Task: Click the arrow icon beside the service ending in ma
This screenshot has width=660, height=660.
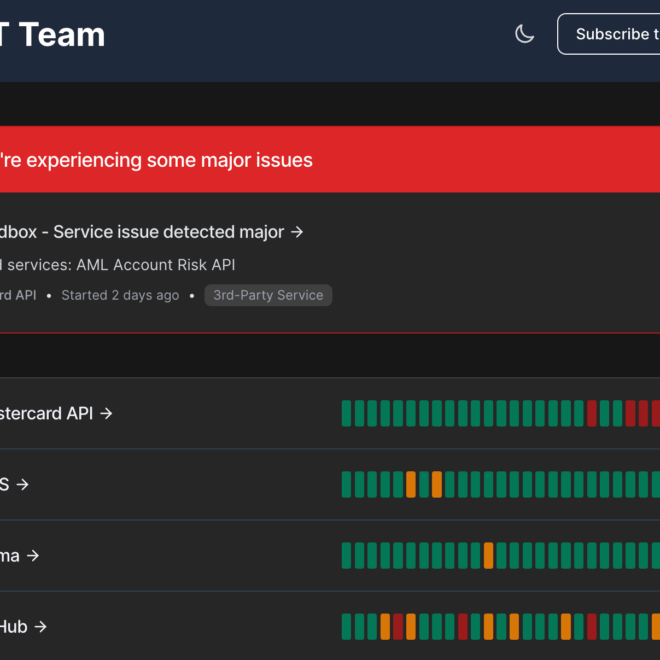Action: click(33, 556)
